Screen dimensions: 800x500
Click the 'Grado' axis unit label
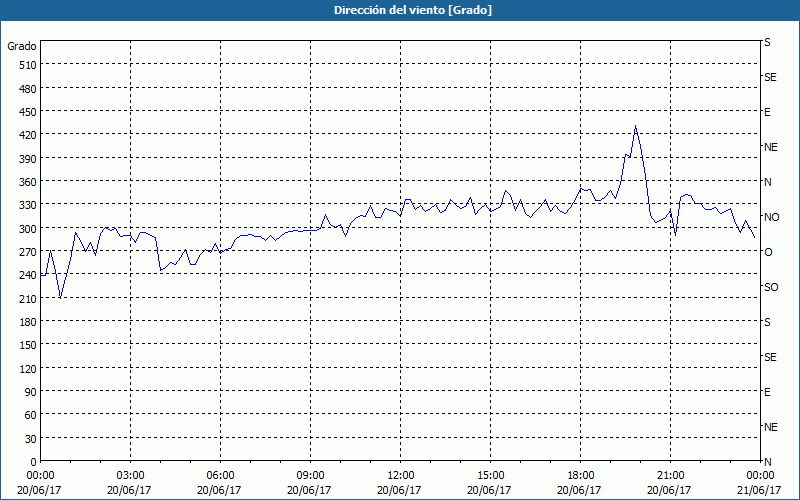tap(22, 46)
